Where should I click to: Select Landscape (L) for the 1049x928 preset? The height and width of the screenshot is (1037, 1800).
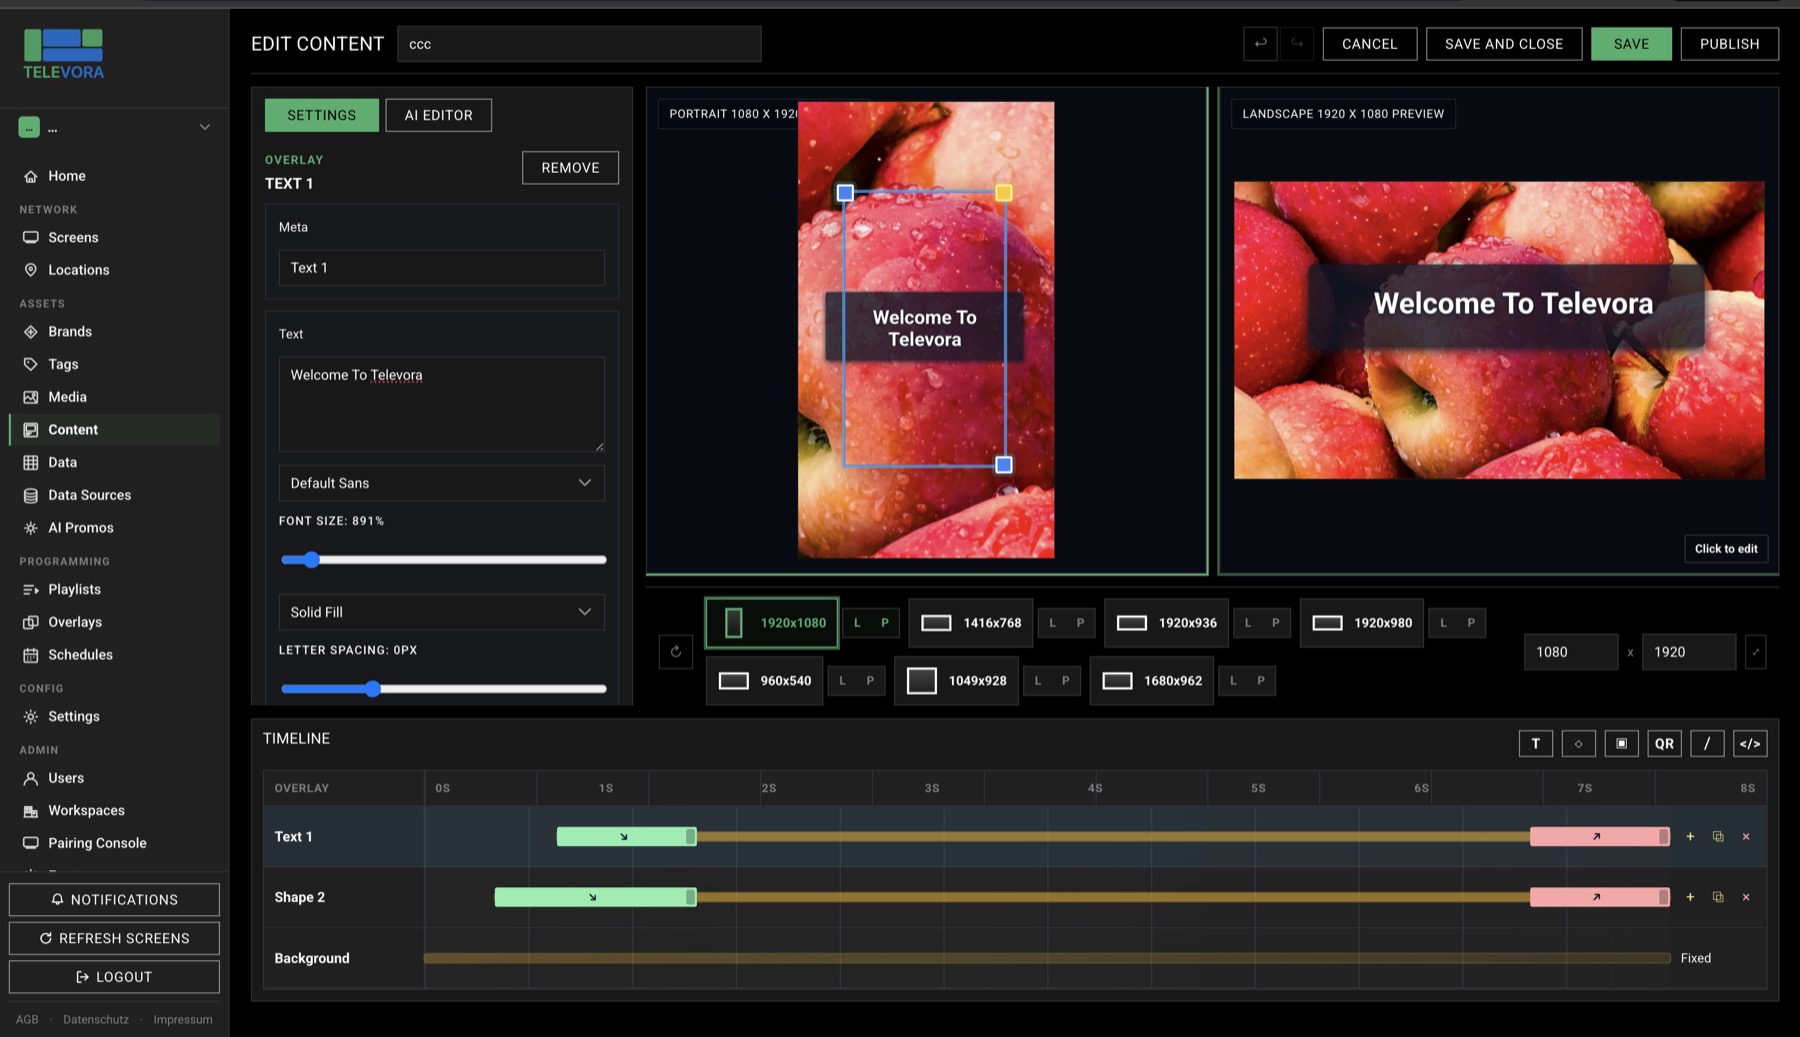click(x=1038, y=680)
